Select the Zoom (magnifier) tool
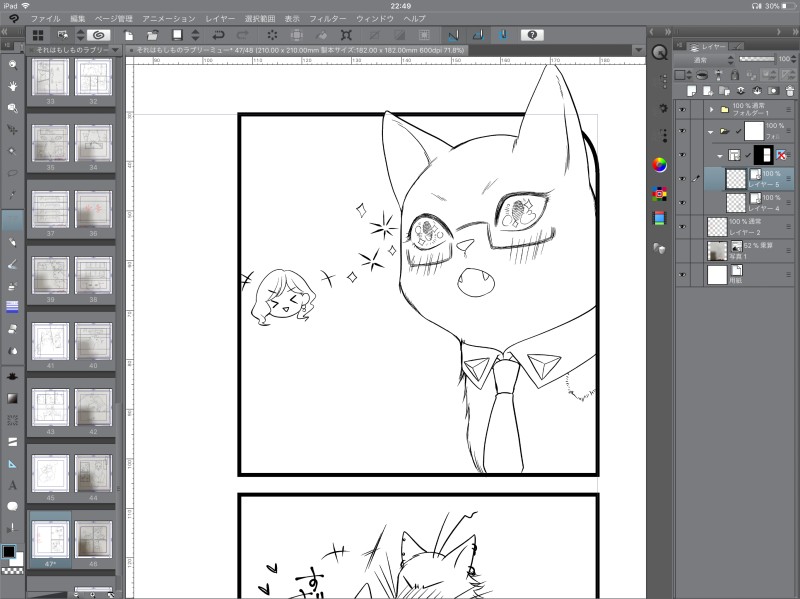The height and width of the screenshot is (599, 800). (13, 64)
